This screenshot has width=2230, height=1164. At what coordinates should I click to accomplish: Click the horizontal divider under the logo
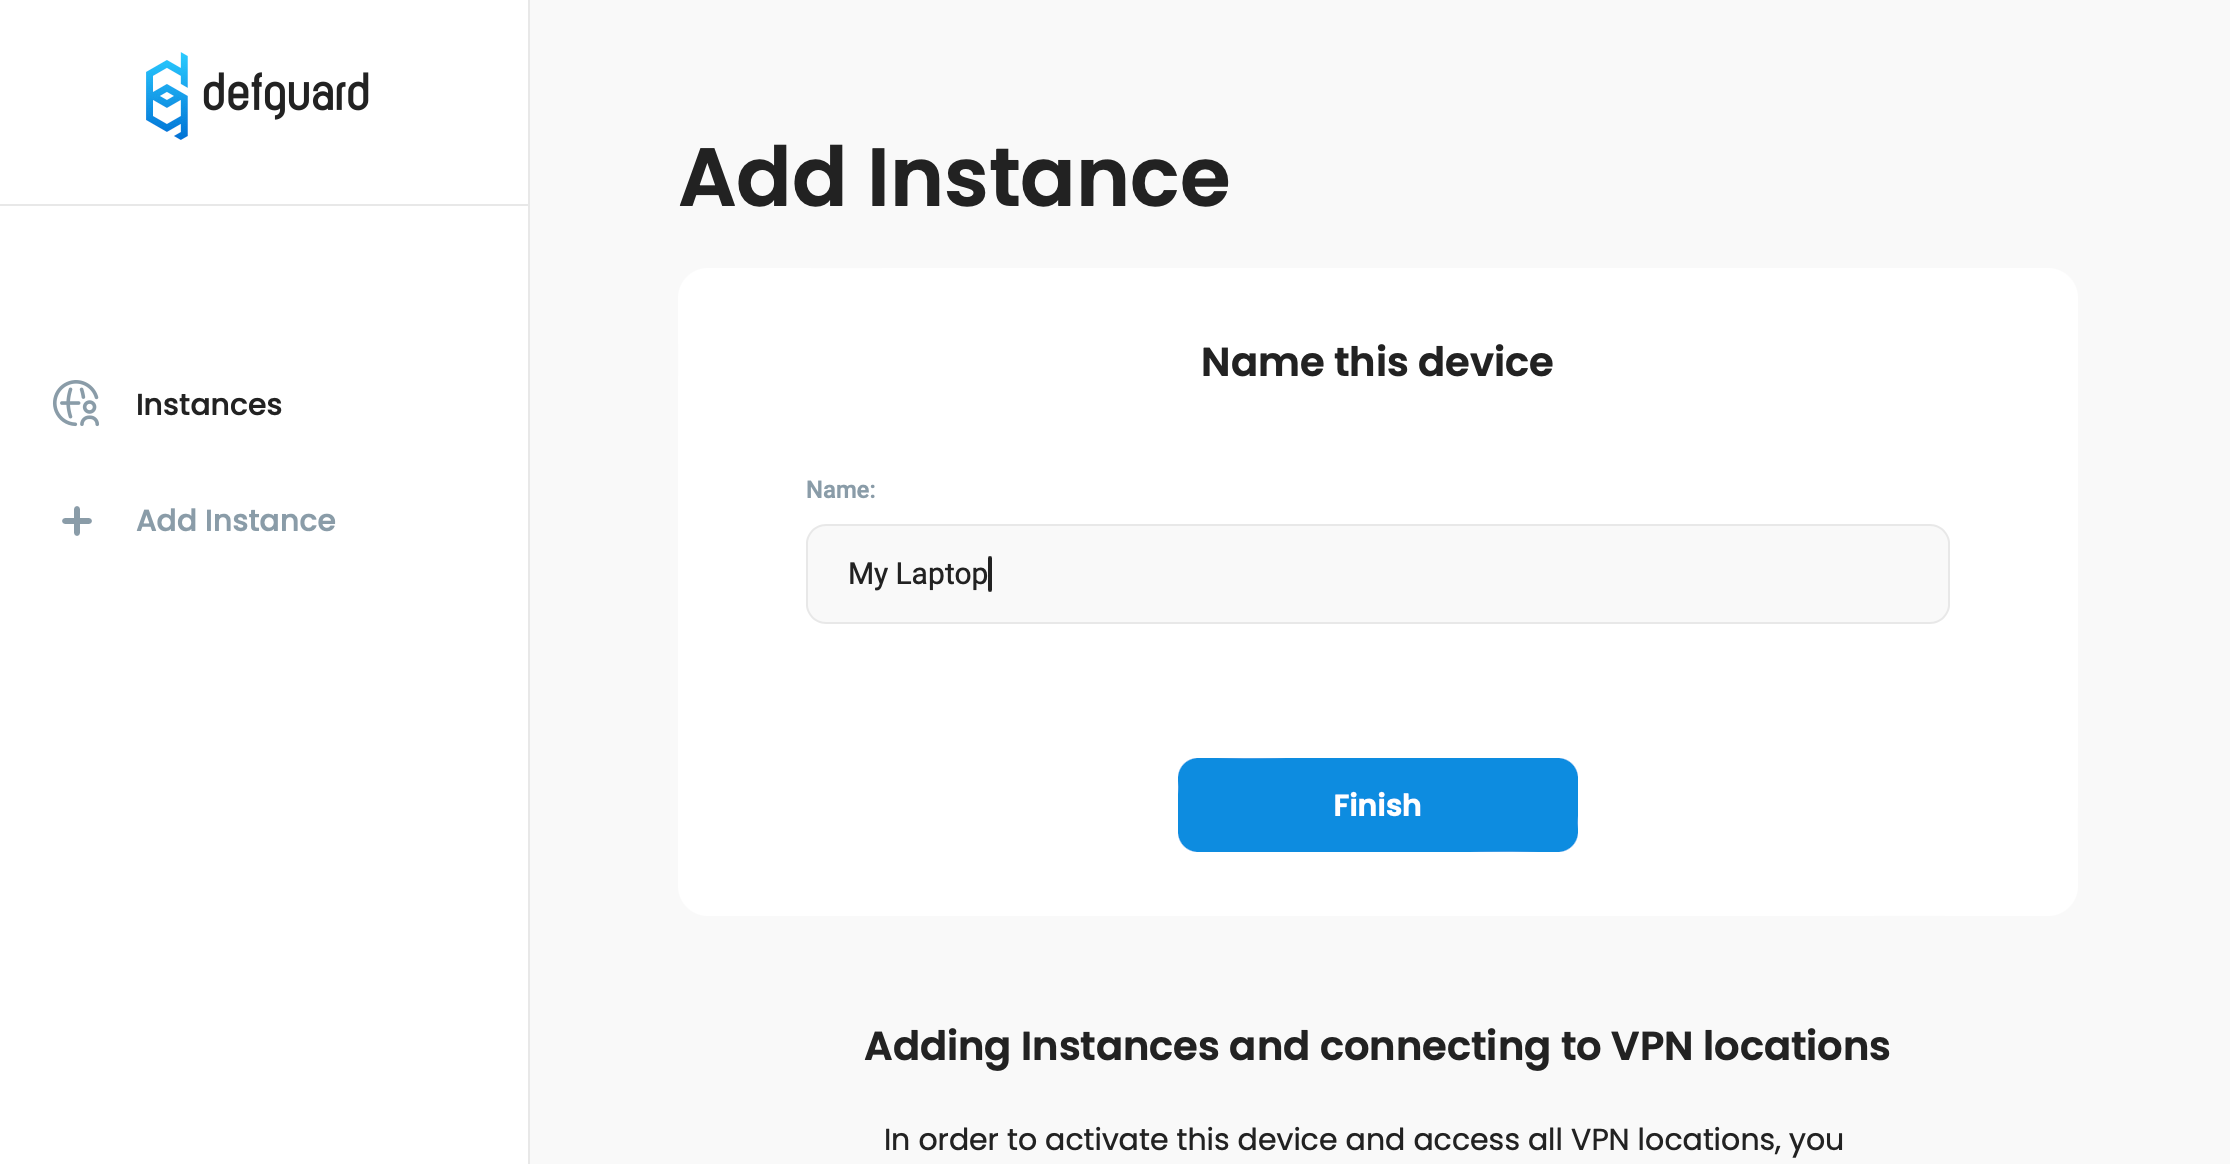pyautogui.click(x=264, y=205)
